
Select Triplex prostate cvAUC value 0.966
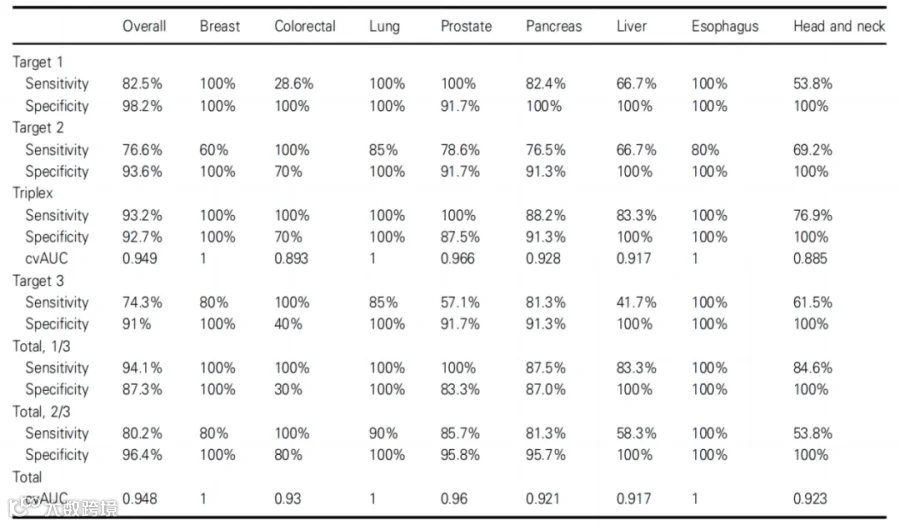pyautogui.click(x=457, y=259)
